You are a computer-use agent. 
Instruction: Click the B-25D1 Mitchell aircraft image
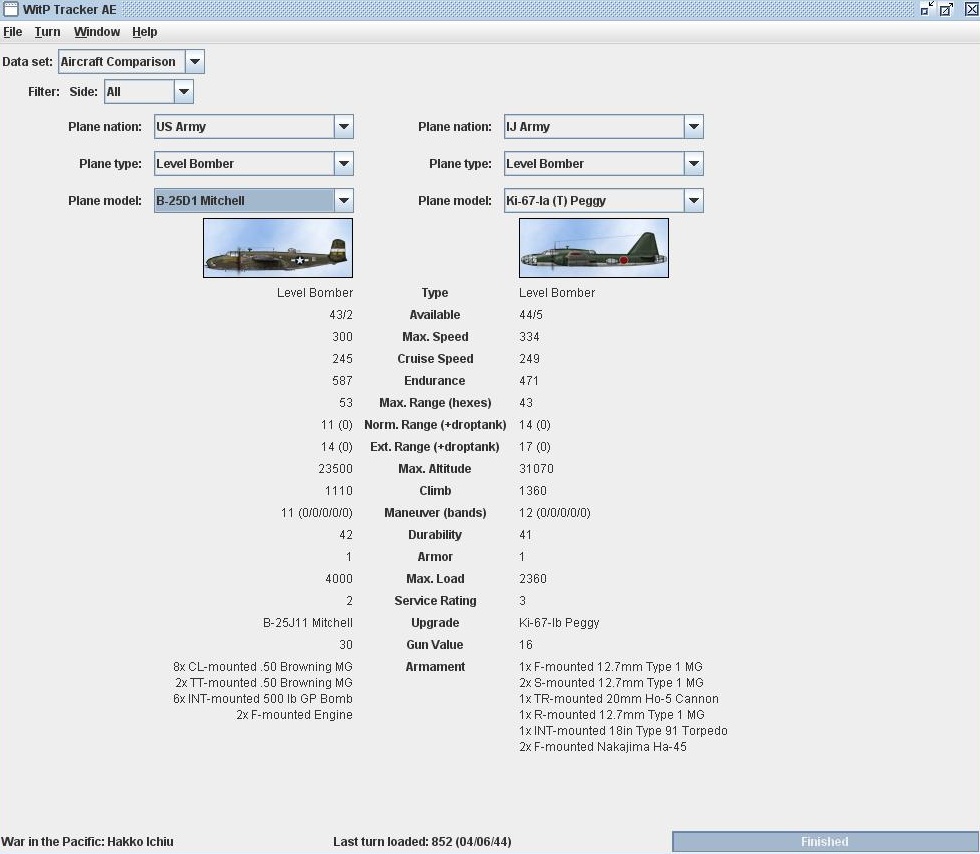click(x=278, y=248)
